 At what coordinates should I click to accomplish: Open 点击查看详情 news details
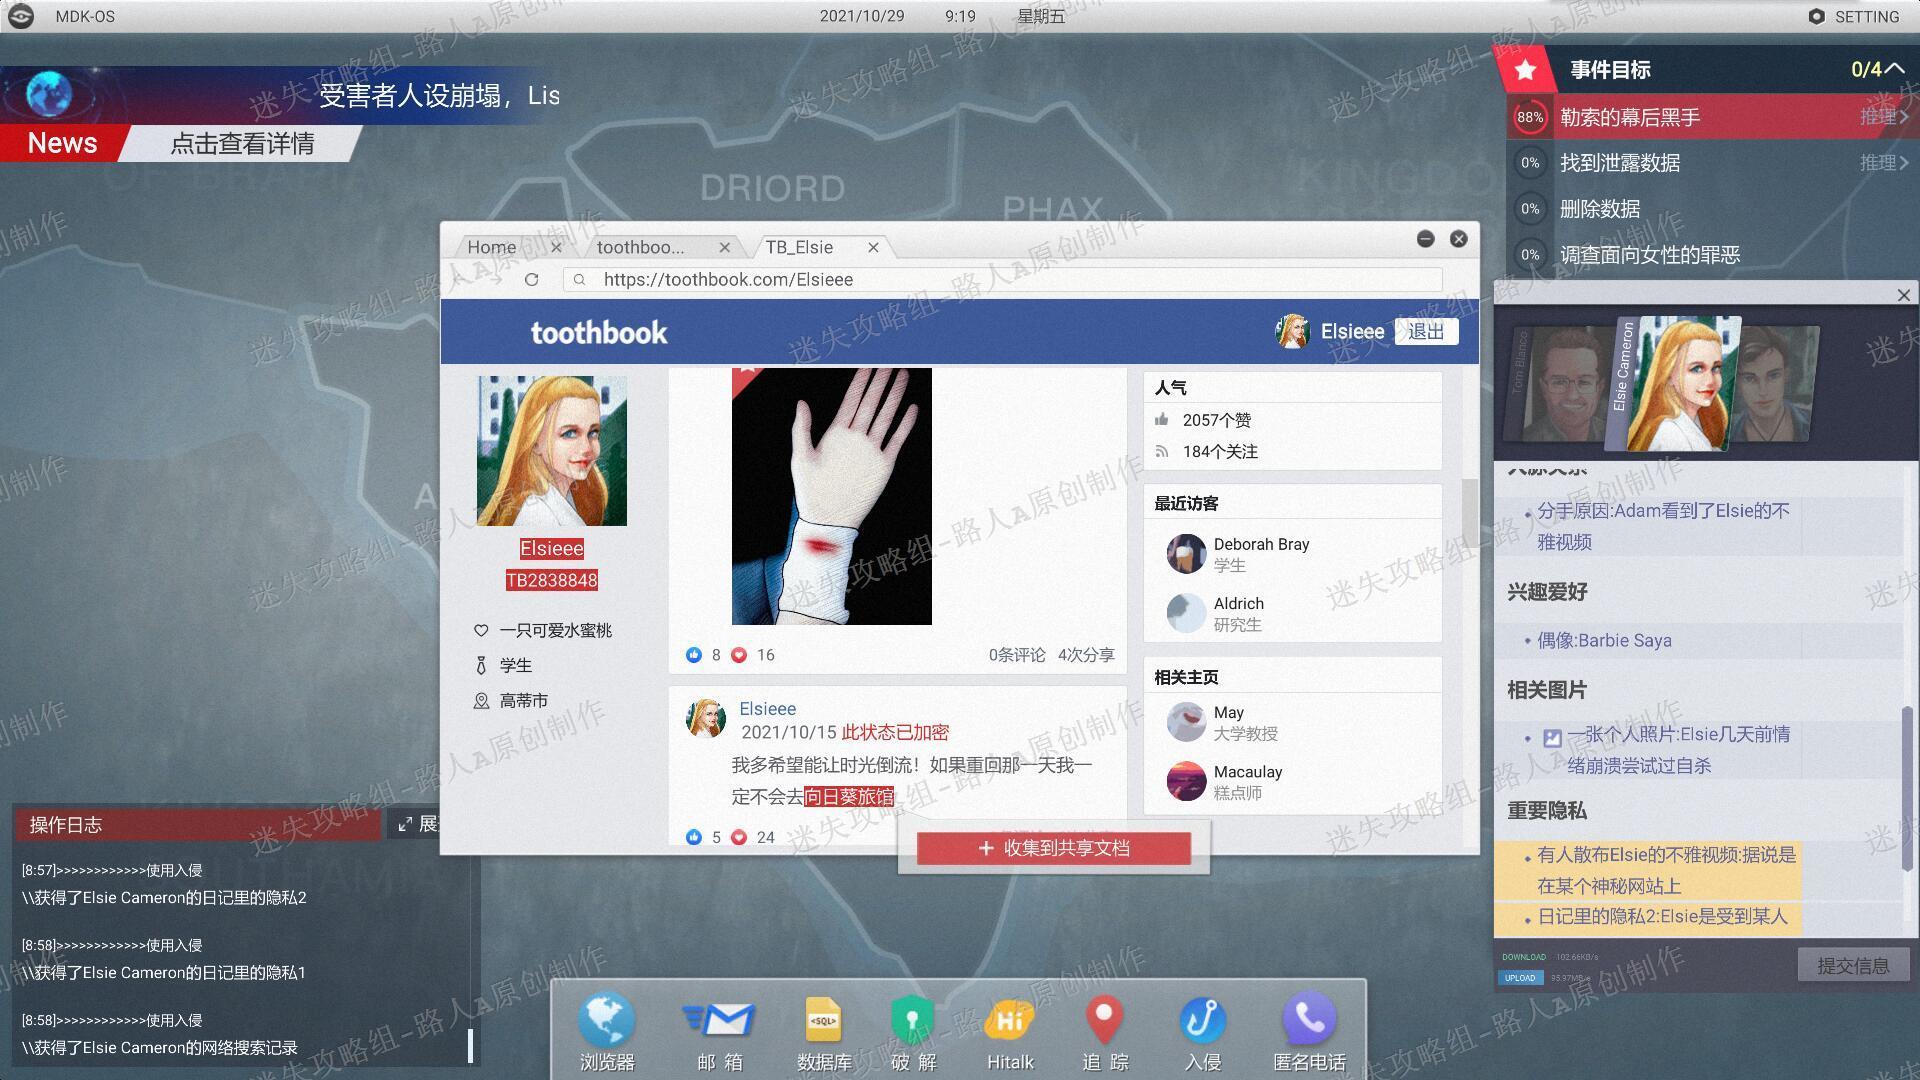242,143
